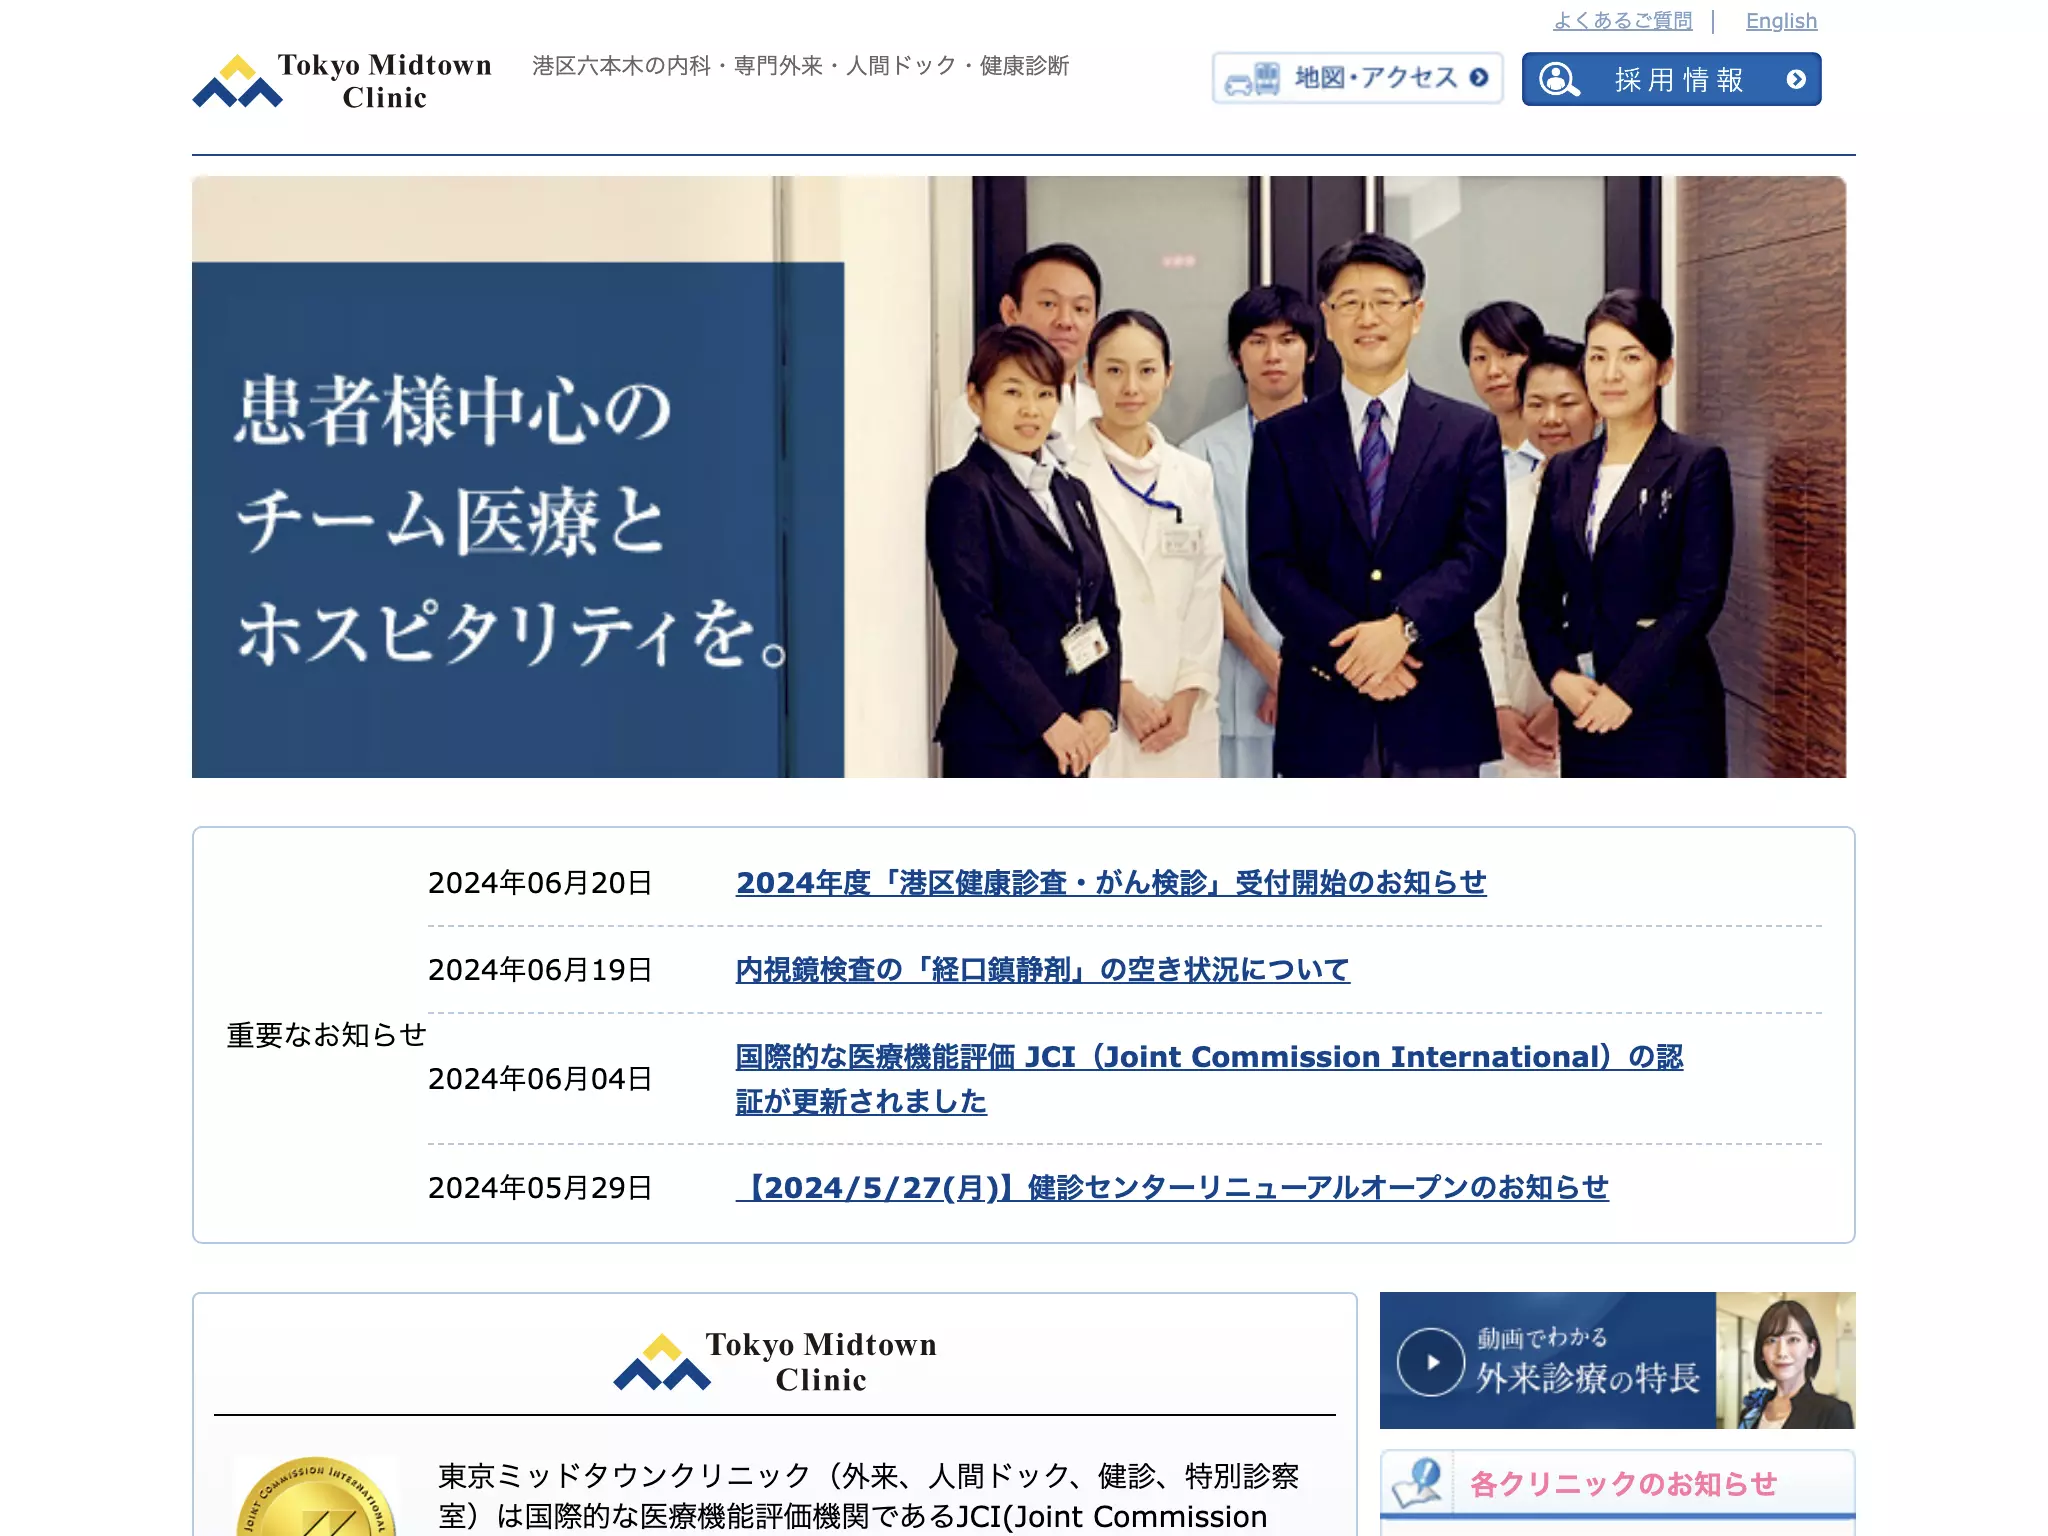Screen dimensions: 2048x1536
Task: Click the arrow icon on 採用情報 button
Action: point(1796,79)
